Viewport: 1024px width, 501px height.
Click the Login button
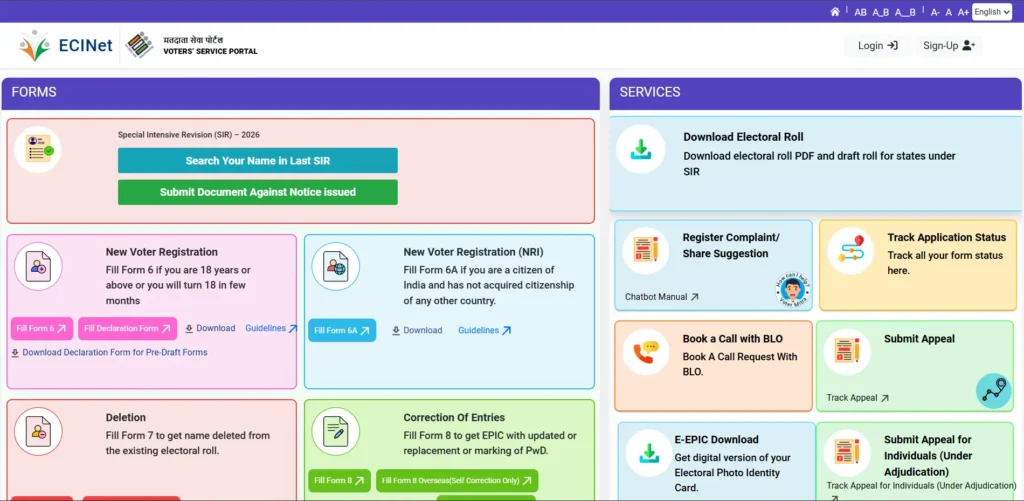point(877,45)
